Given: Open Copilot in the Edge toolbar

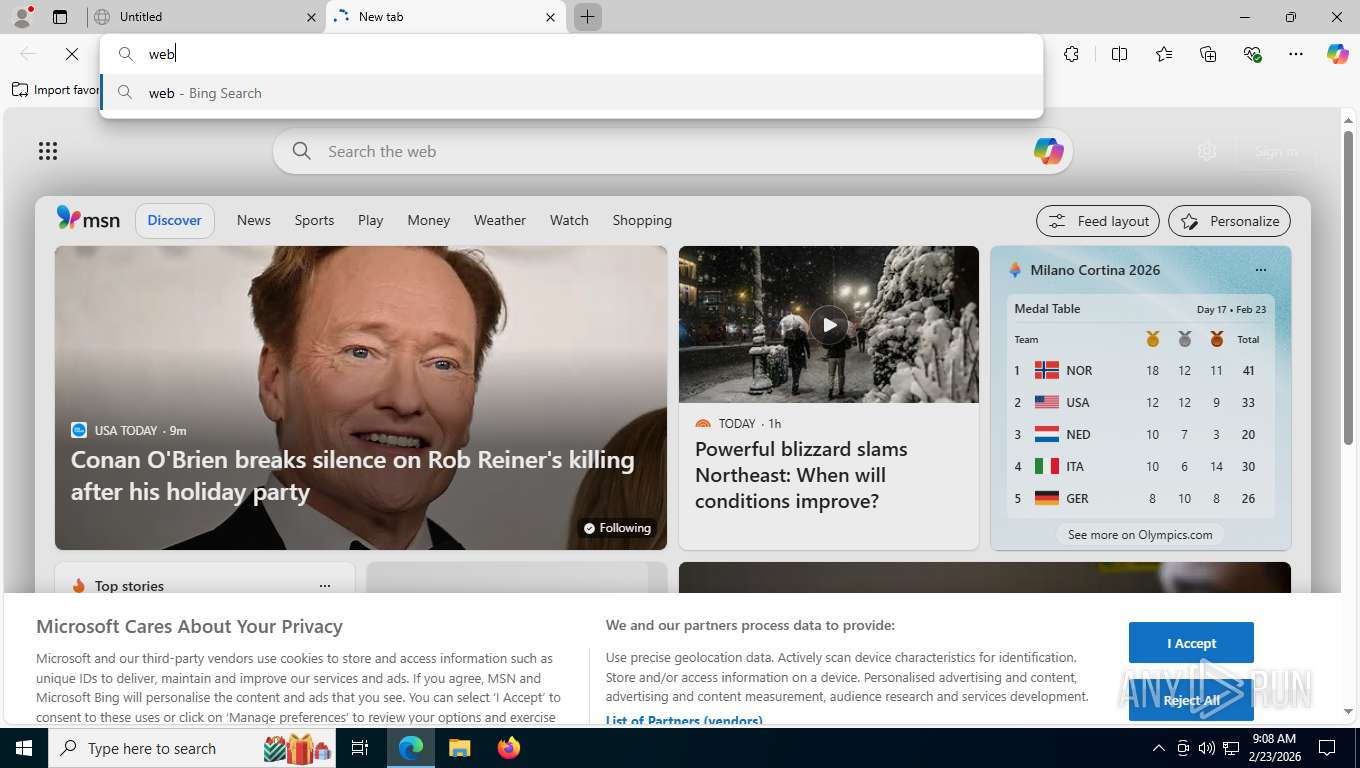Looking at the screenshot, I should tap(1338, 54).
